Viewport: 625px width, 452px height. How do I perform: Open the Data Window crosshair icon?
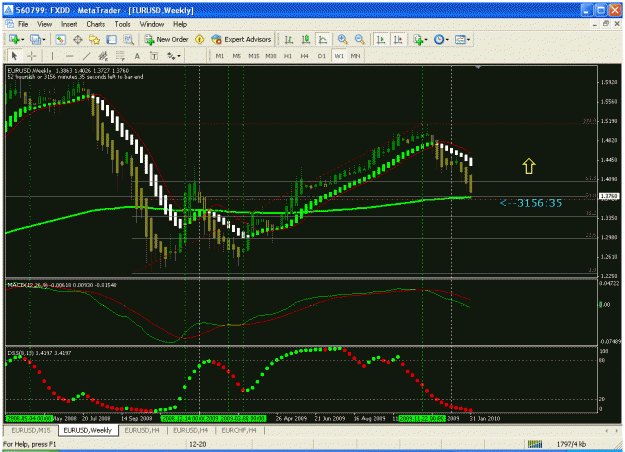coord(78,39)
